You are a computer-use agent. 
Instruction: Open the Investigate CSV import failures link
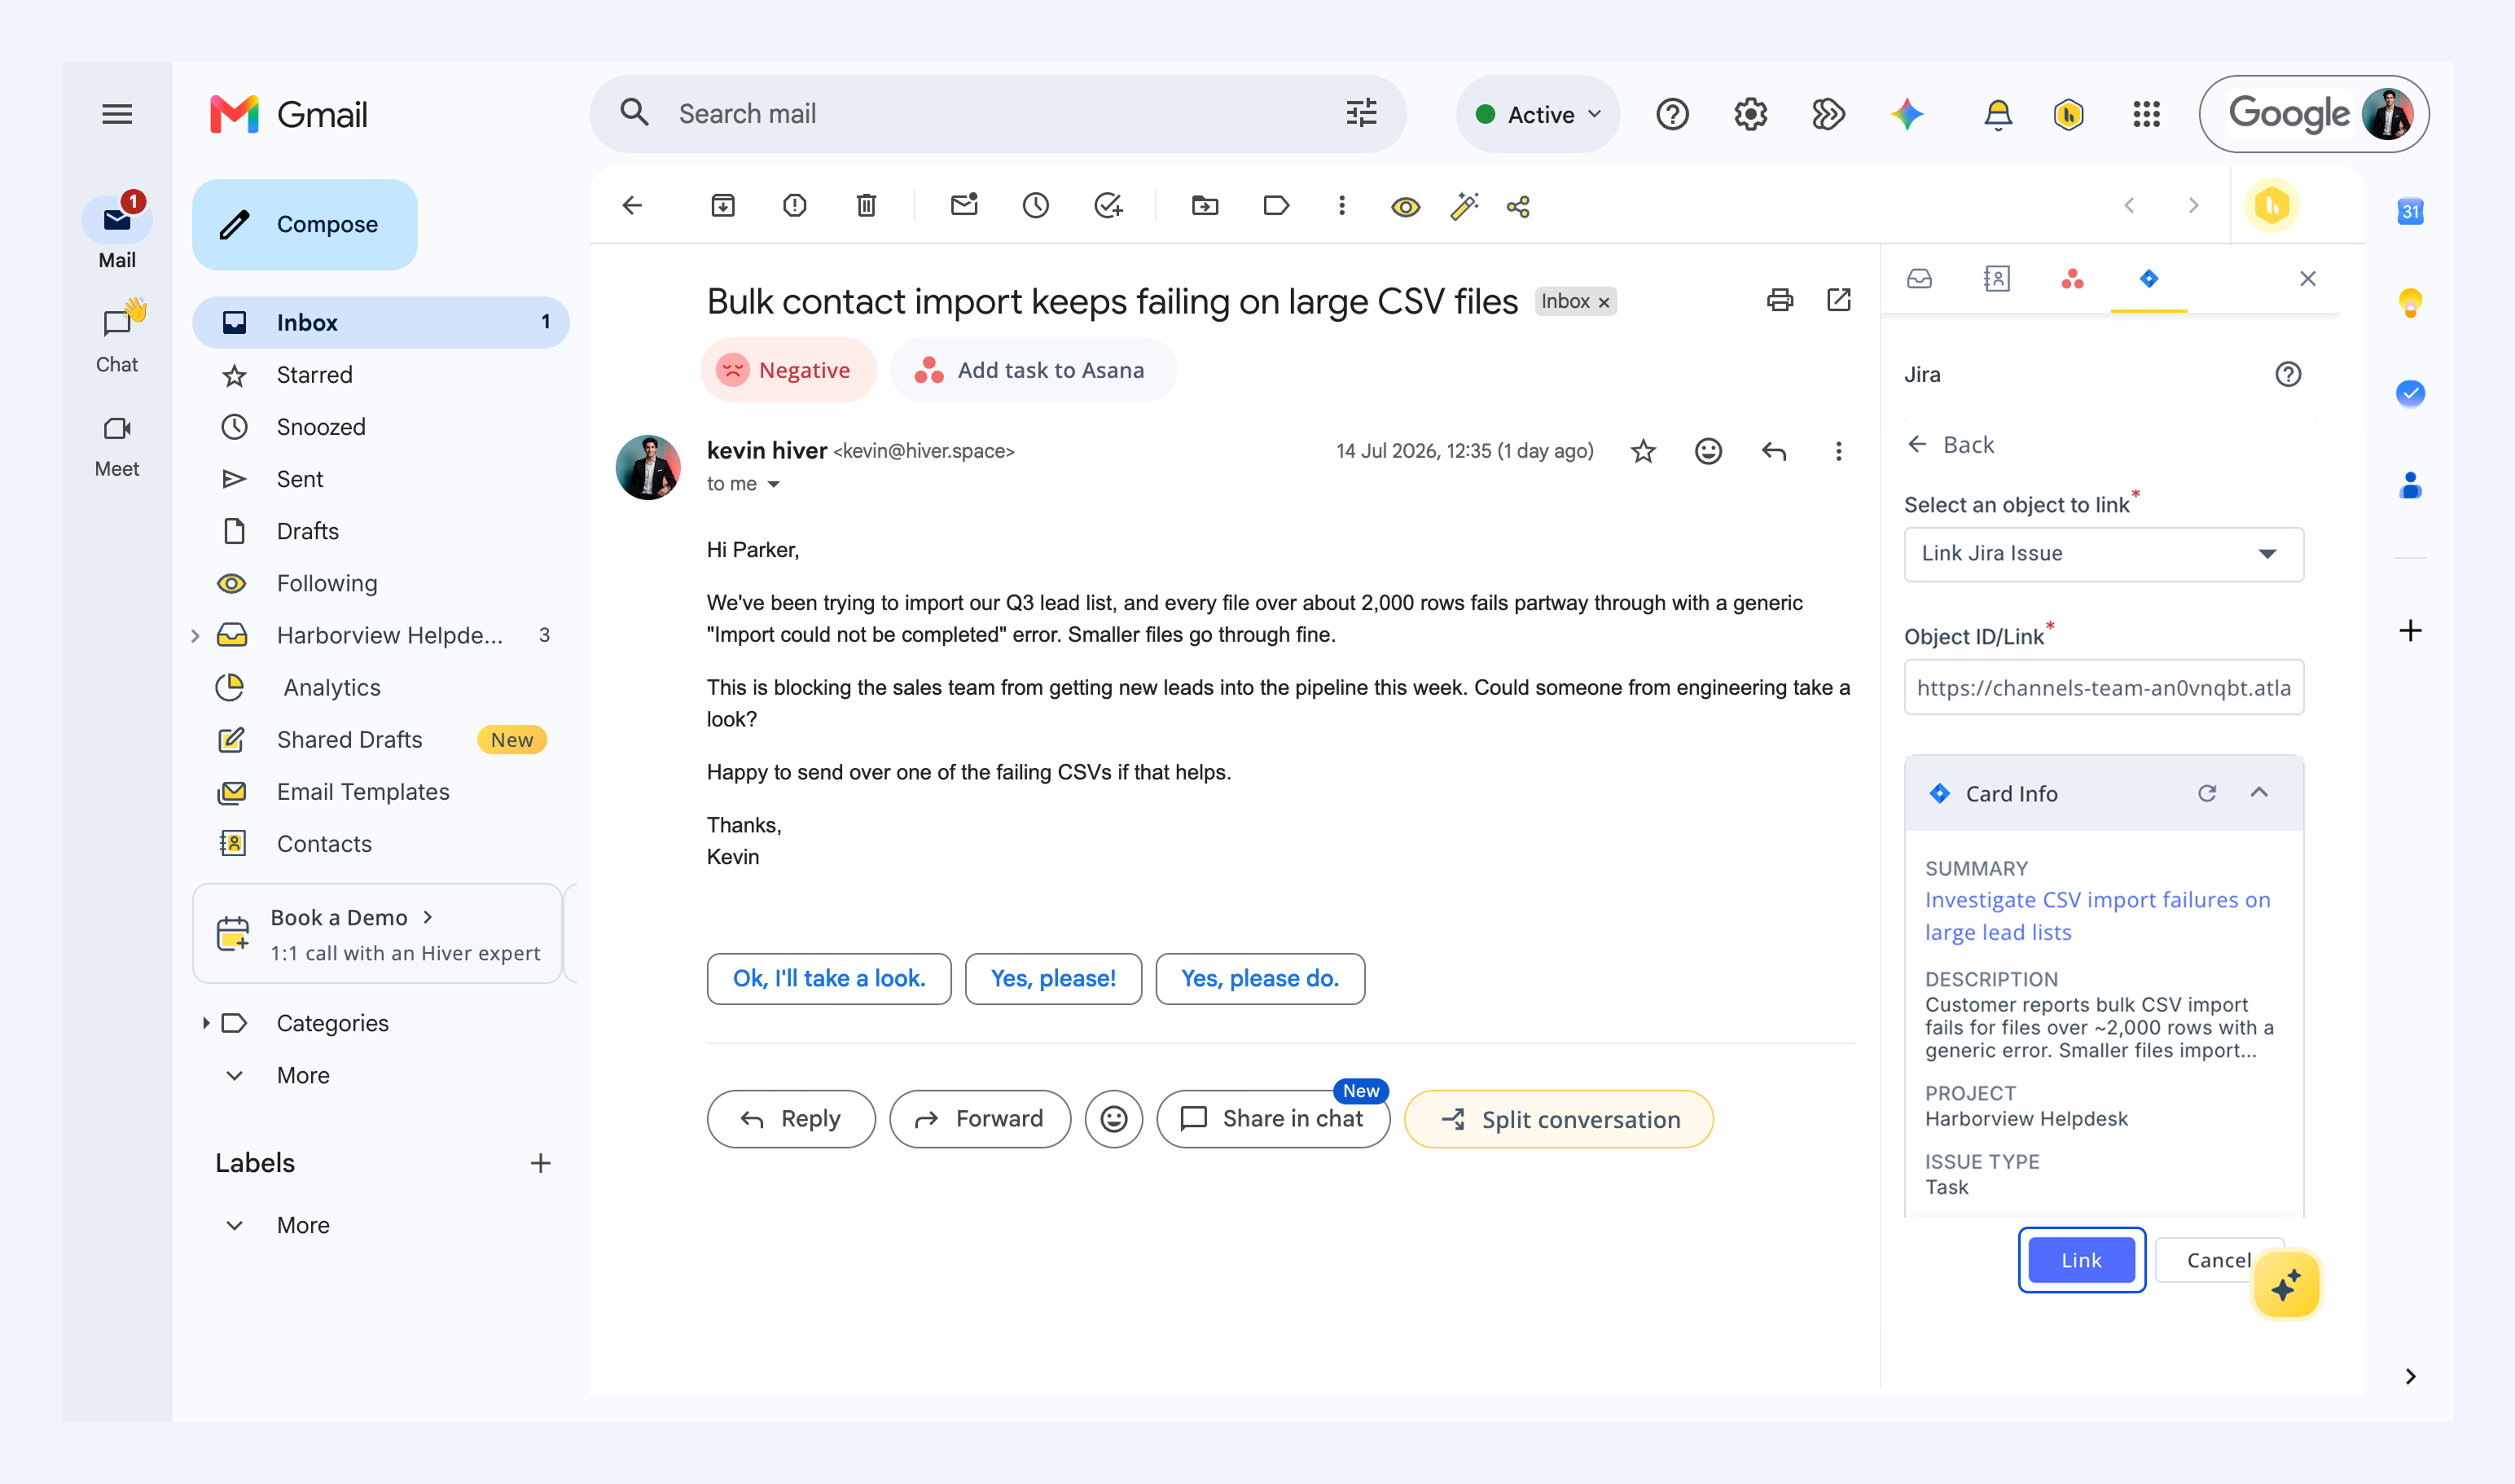pyautogui.click(x=2097, y=916)
